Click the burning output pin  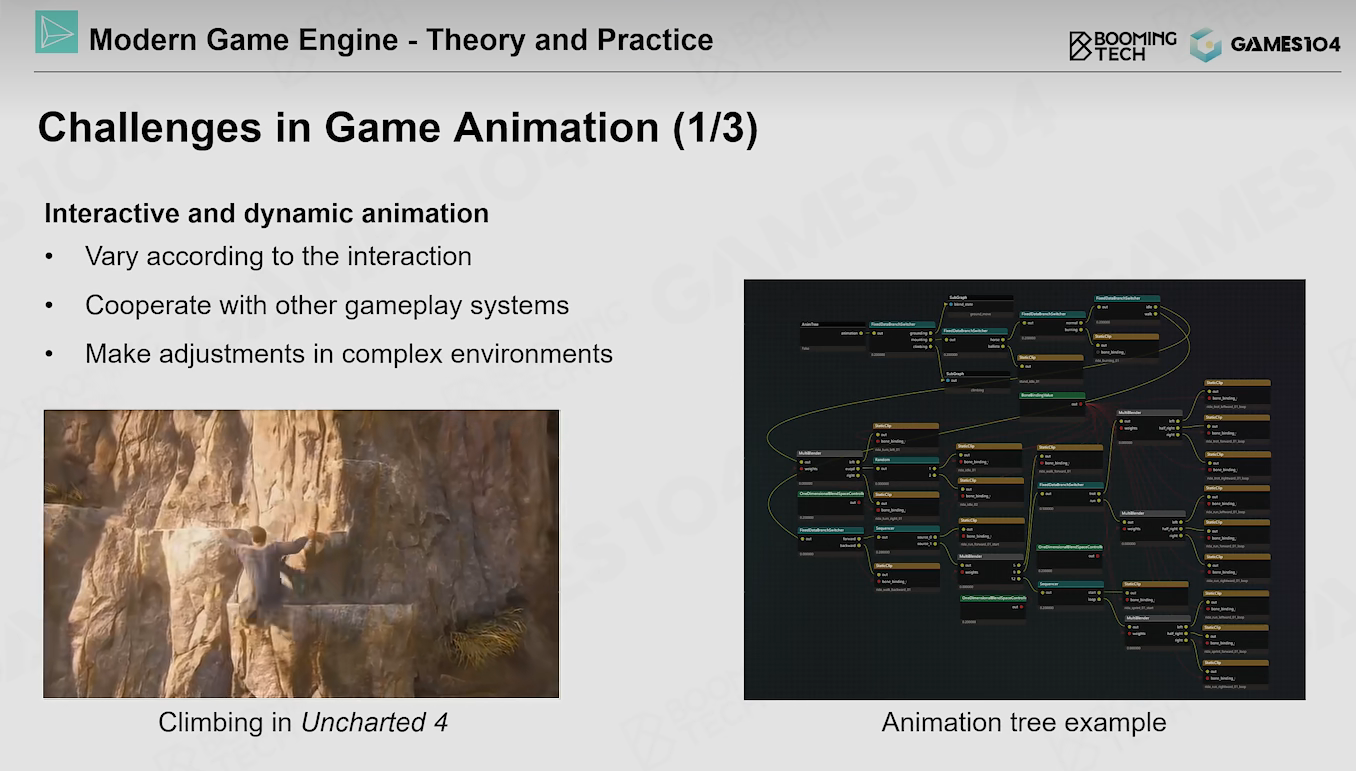coord(1080,330)
